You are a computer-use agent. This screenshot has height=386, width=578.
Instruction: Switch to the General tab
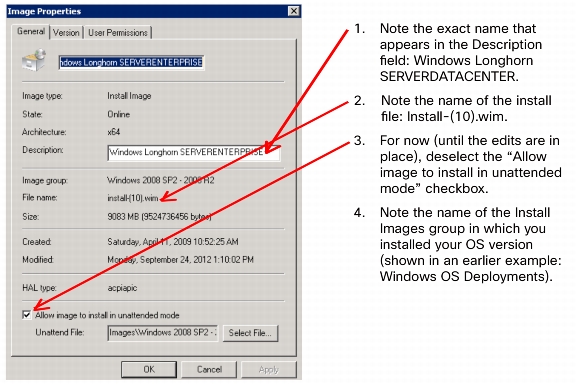pyautogui.click(x=31, y=31)
